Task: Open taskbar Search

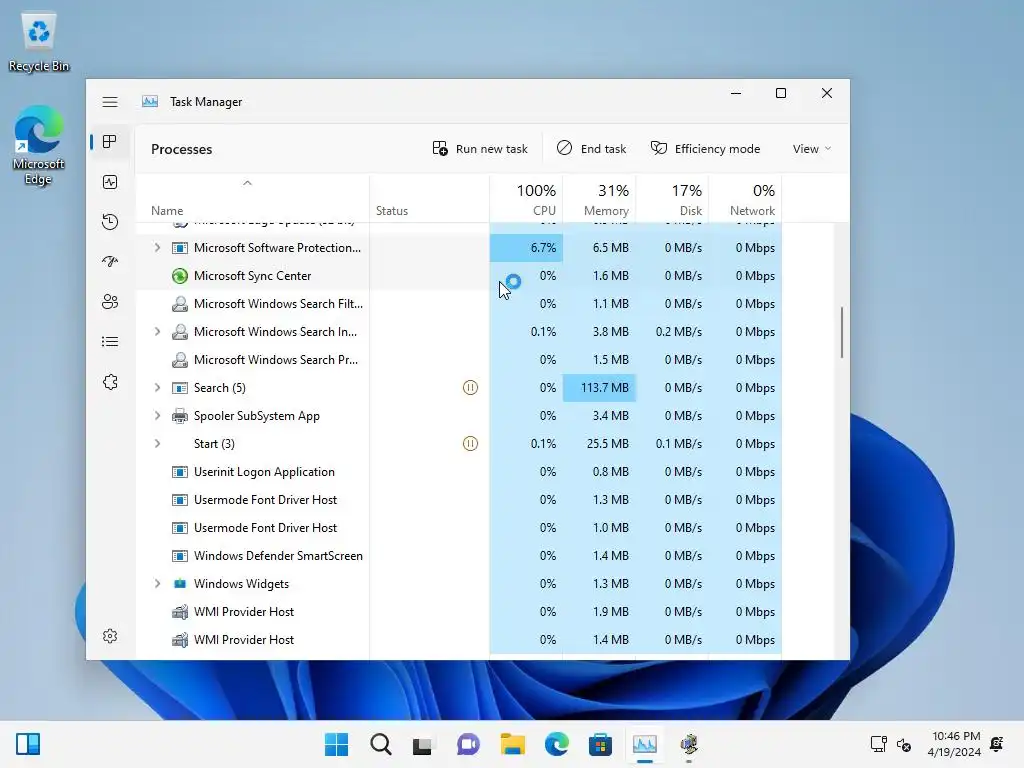Action: pyautogui.click(x=381, y=744)
